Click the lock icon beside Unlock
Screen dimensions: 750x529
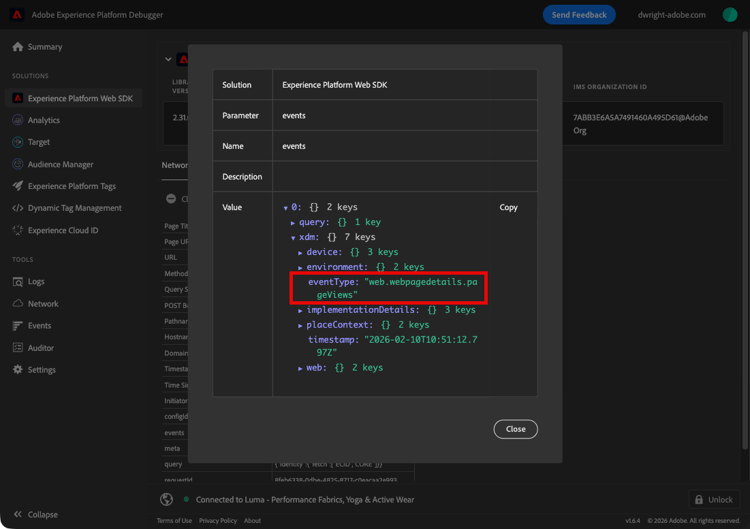[x=699, y=499]
